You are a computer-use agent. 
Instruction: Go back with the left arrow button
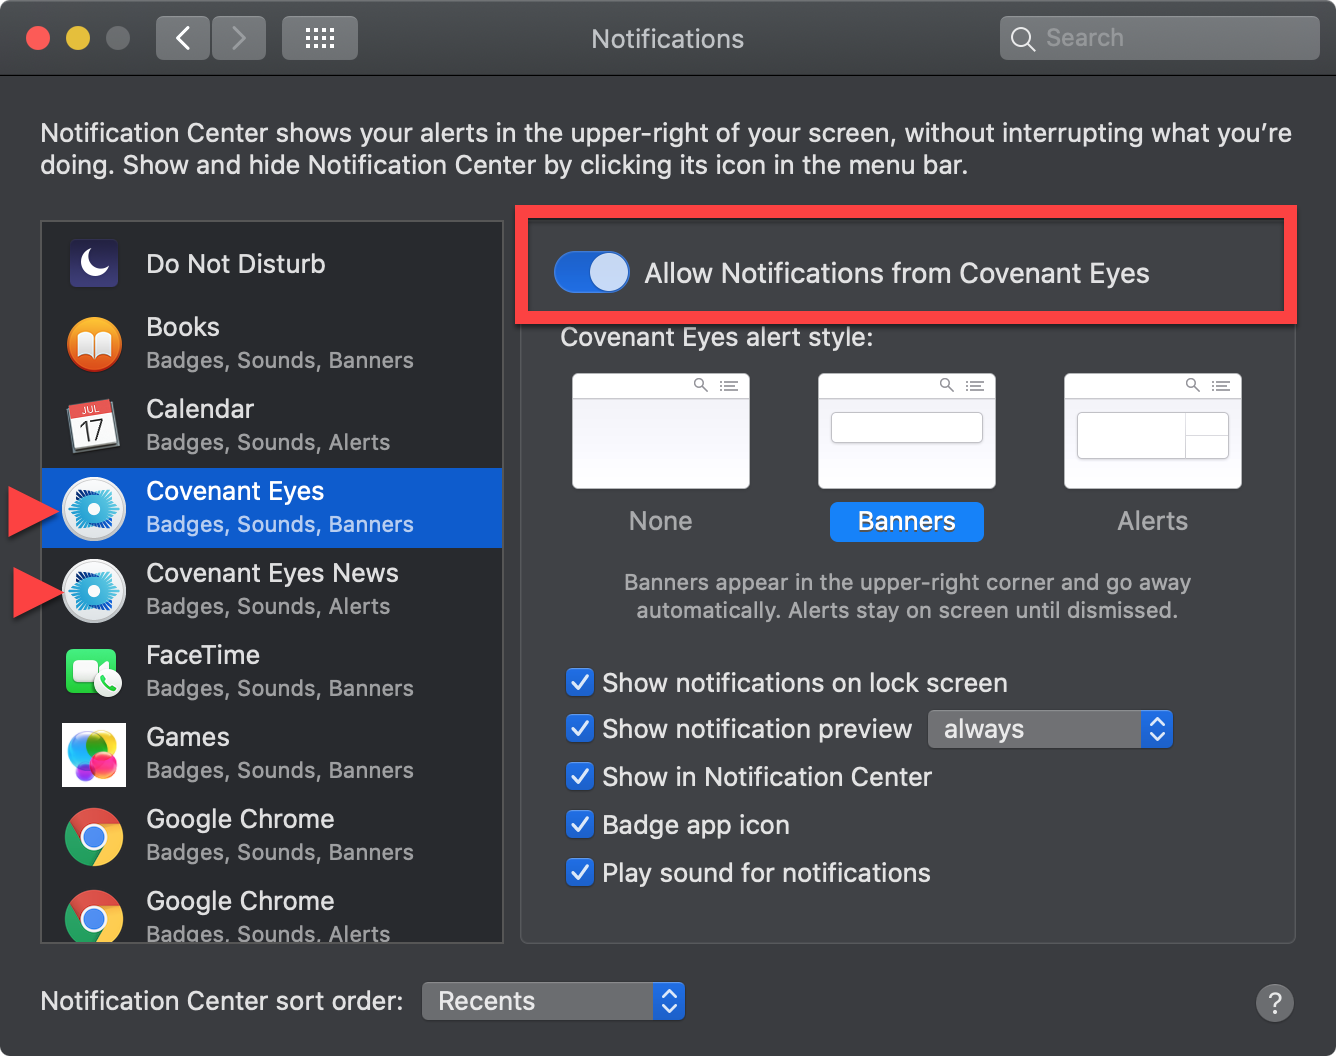pyautogui.click(x=183, y=39)
